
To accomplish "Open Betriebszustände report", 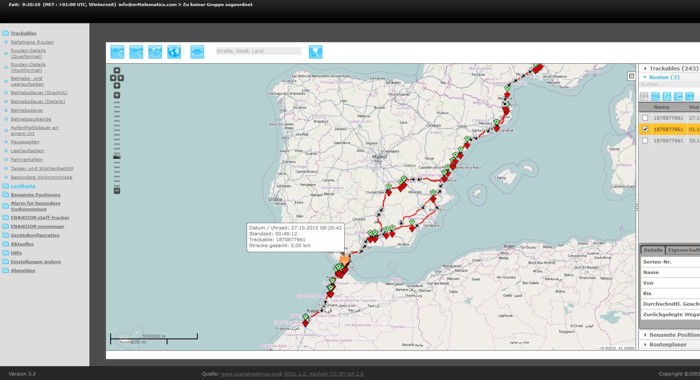I will (31, 119).
